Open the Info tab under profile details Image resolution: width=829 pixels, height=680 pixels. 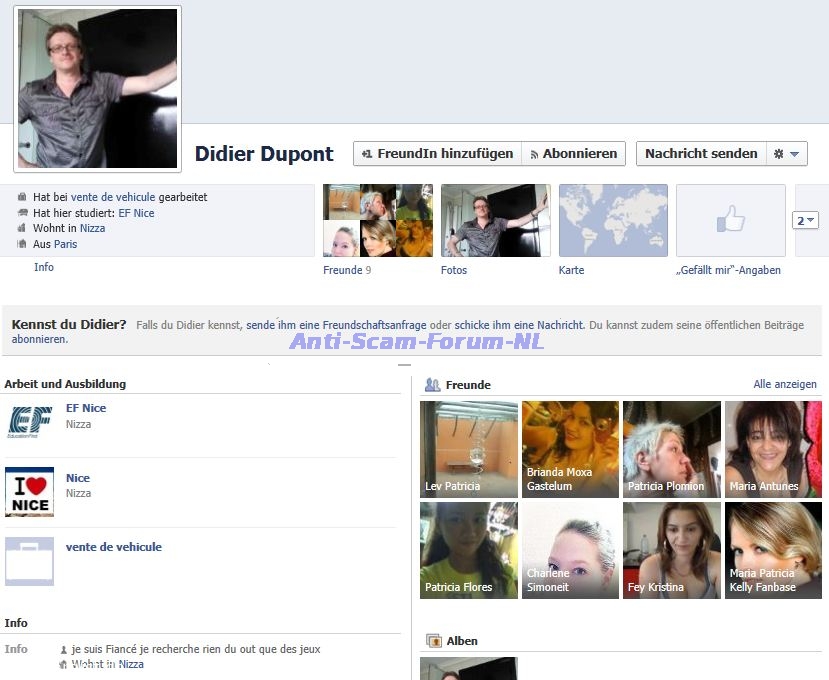(x=44, y=267)
